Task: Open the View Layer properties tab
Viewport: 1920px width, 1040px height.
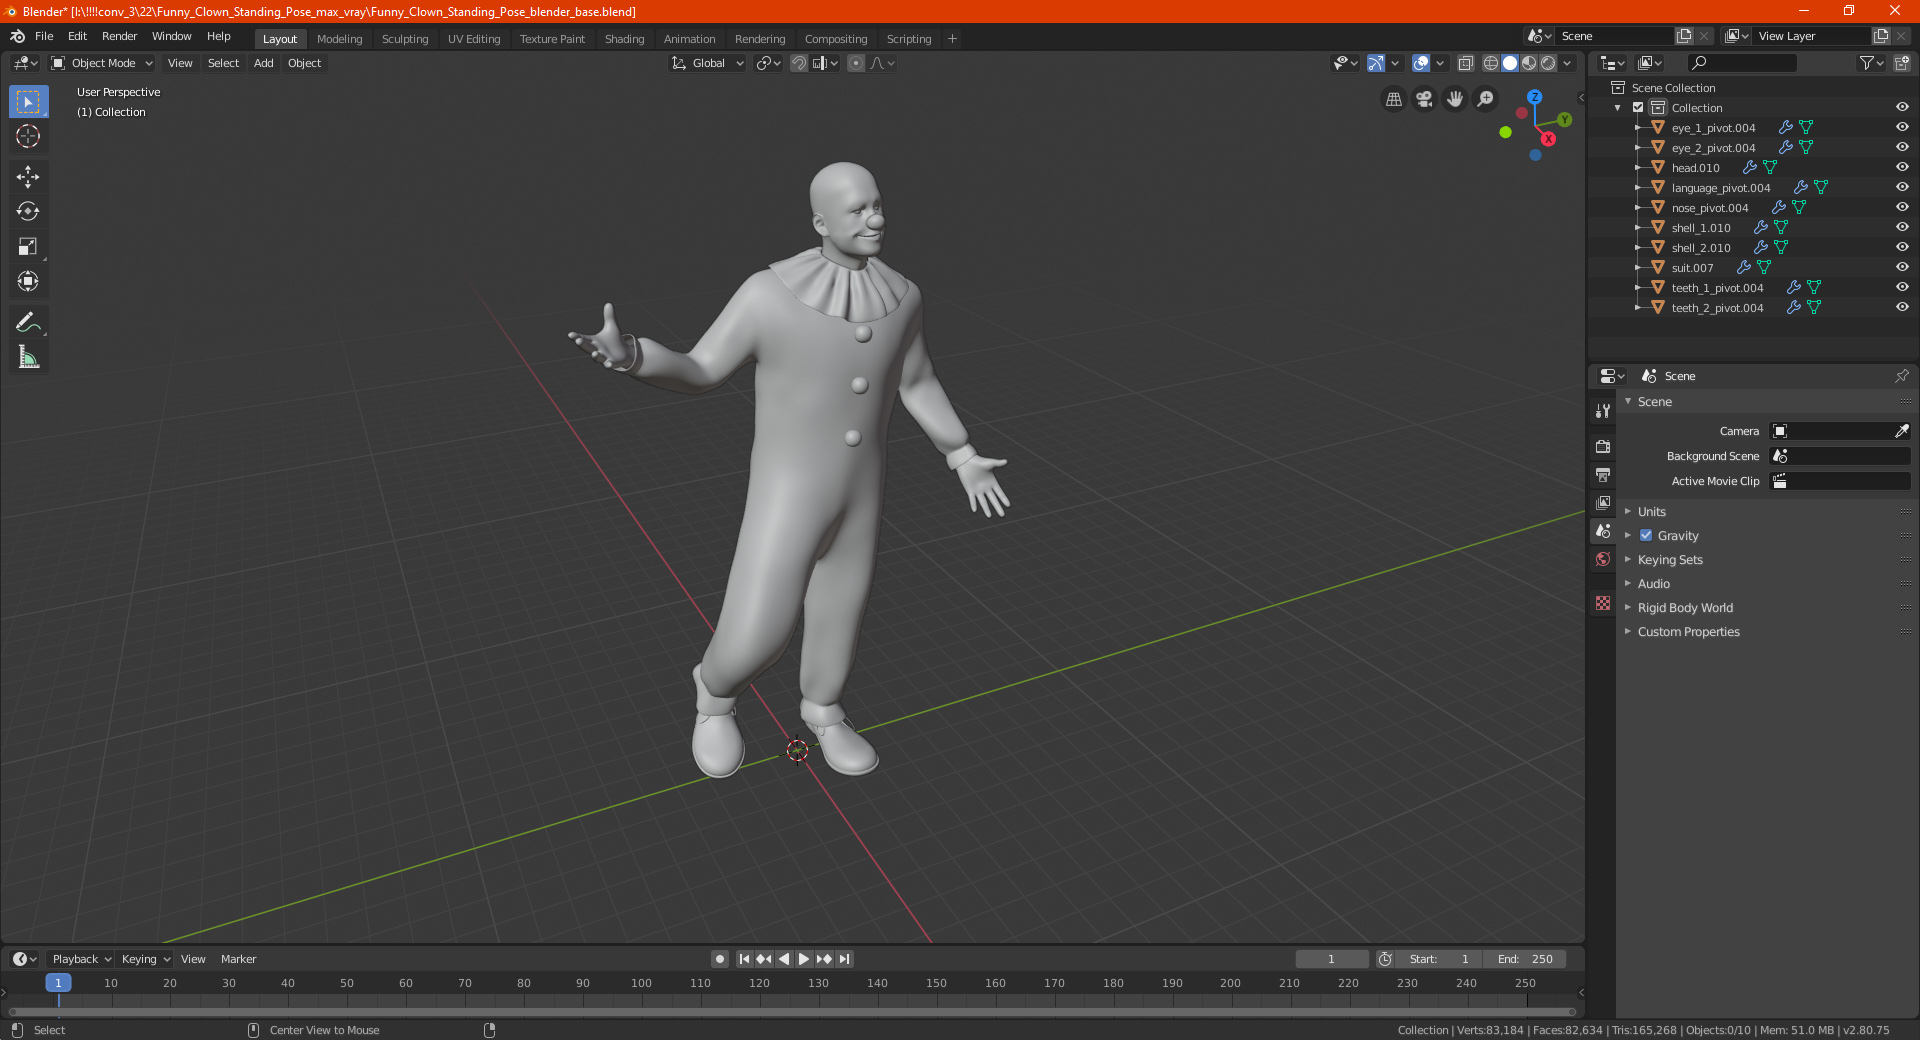Action: pyautogui.click(x=1603, y=502)
